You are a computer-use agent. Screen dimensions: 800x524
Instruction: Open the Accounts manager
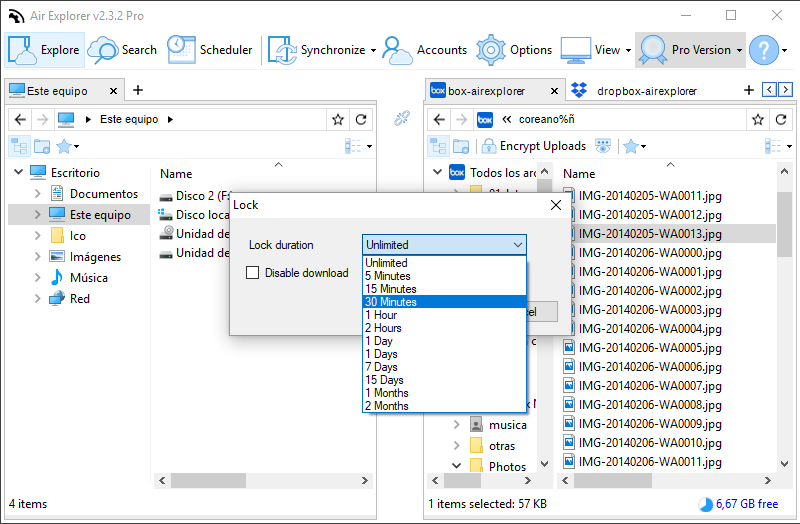click(x=424, y=50)
